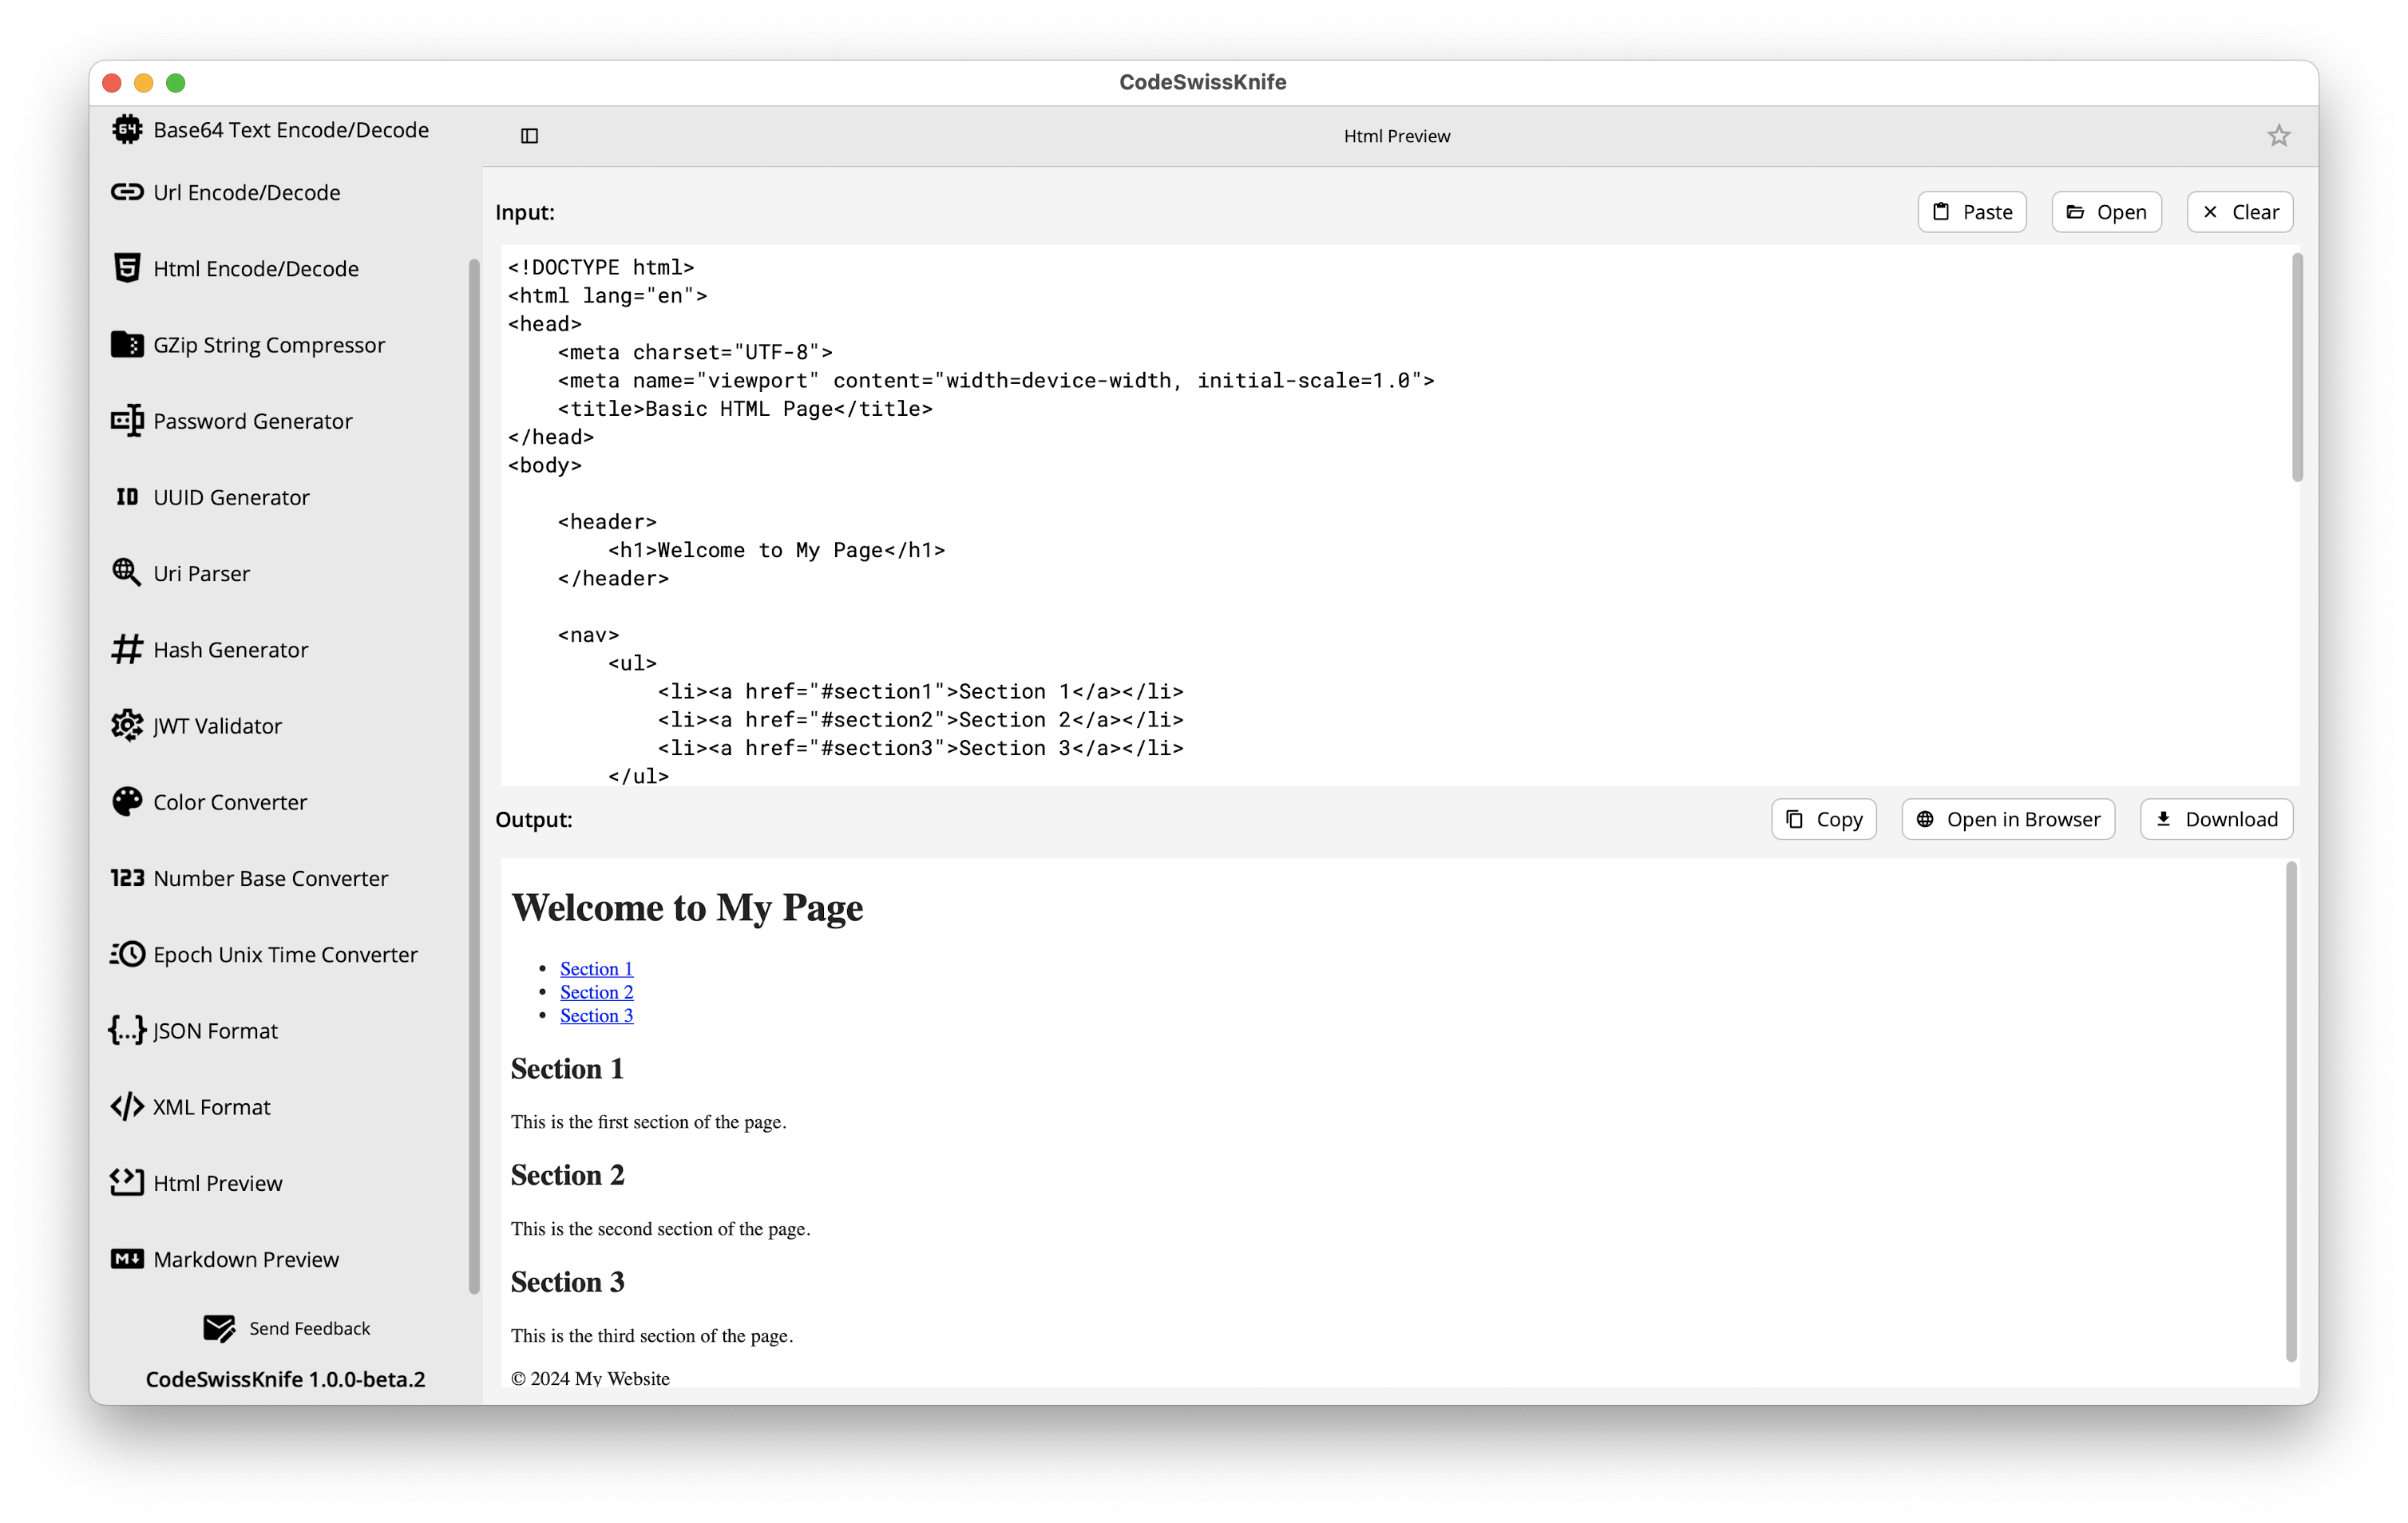This screenshot has width=2408, height=1523.
Task: Click the '<!DOCTYPE html>' line in input
Action: (x=601, y=267)
